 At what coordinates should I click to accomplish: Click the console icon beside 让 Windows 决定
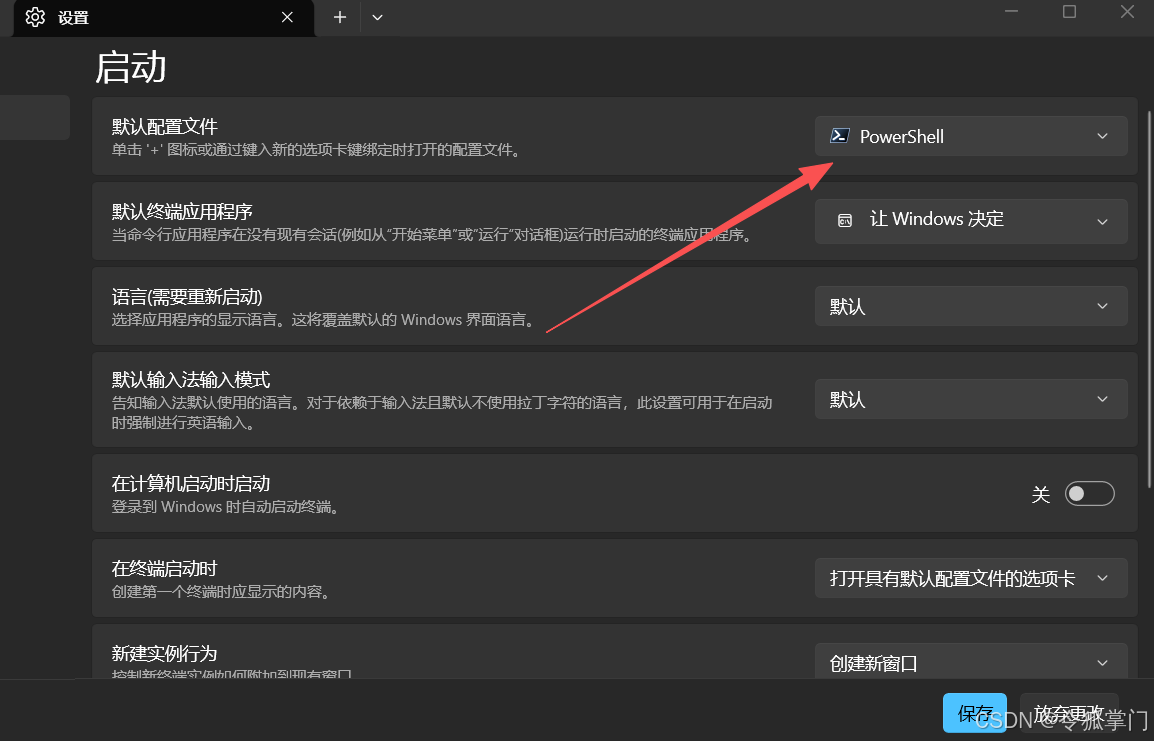845,220
